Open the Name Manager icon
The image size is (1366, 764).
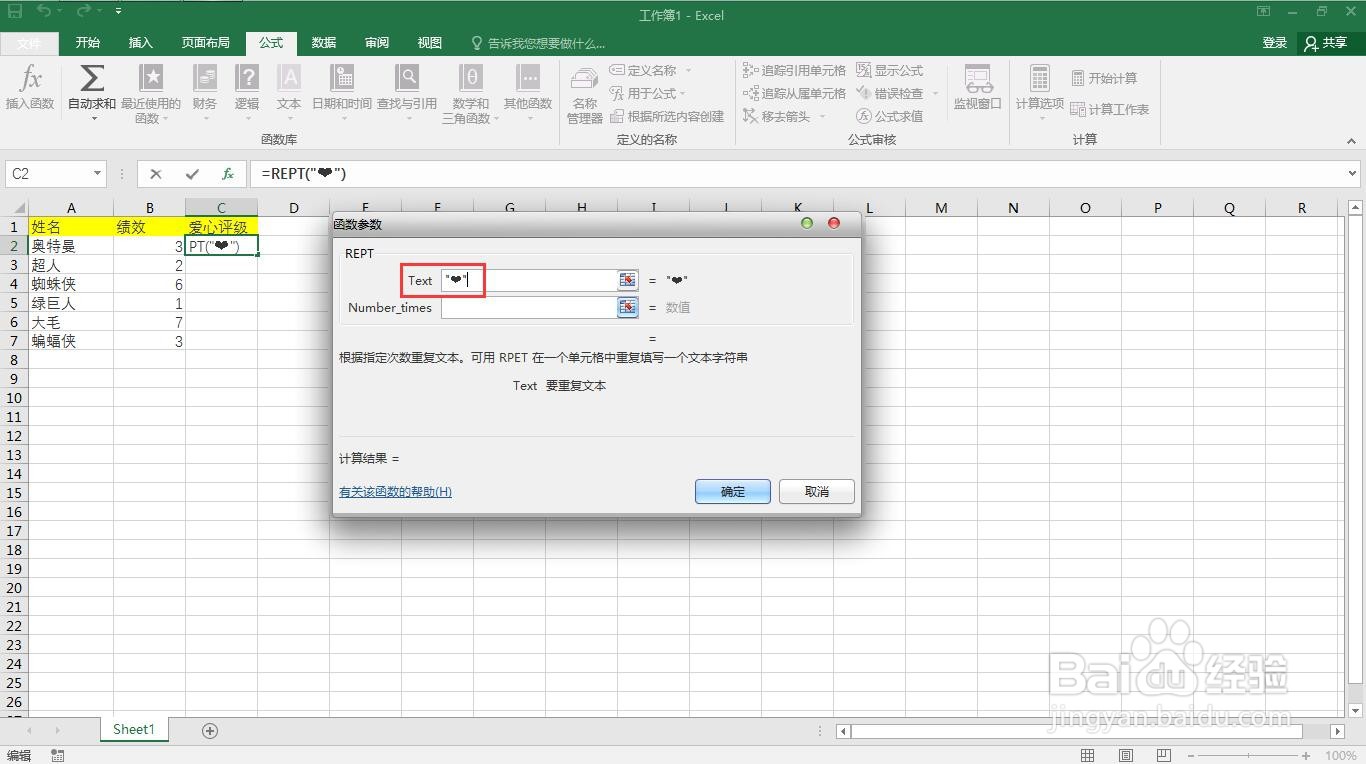[585, 79]
